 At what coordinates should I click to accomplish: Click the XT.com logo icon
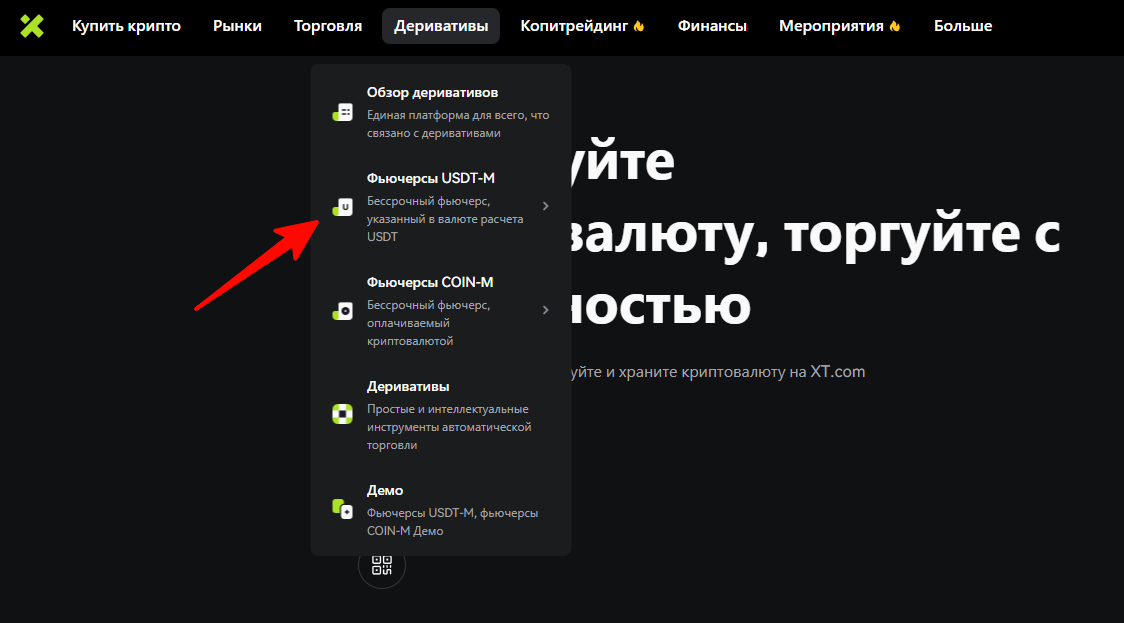point(32,26)
